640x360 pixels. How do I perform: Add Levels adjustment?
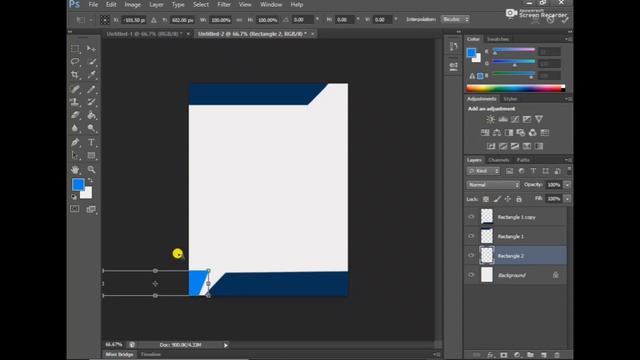503,119
